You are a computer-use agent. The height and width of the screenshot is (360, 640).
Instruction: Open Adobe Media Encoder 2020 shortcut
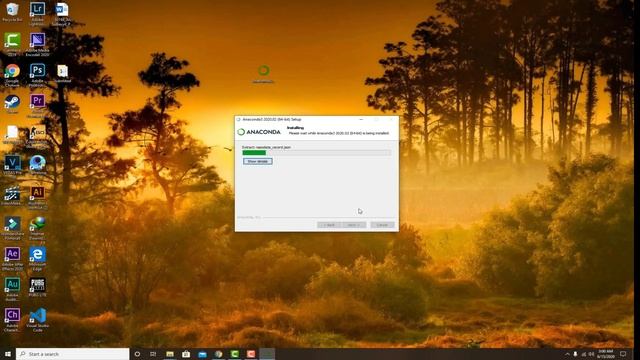pos(37,44)
